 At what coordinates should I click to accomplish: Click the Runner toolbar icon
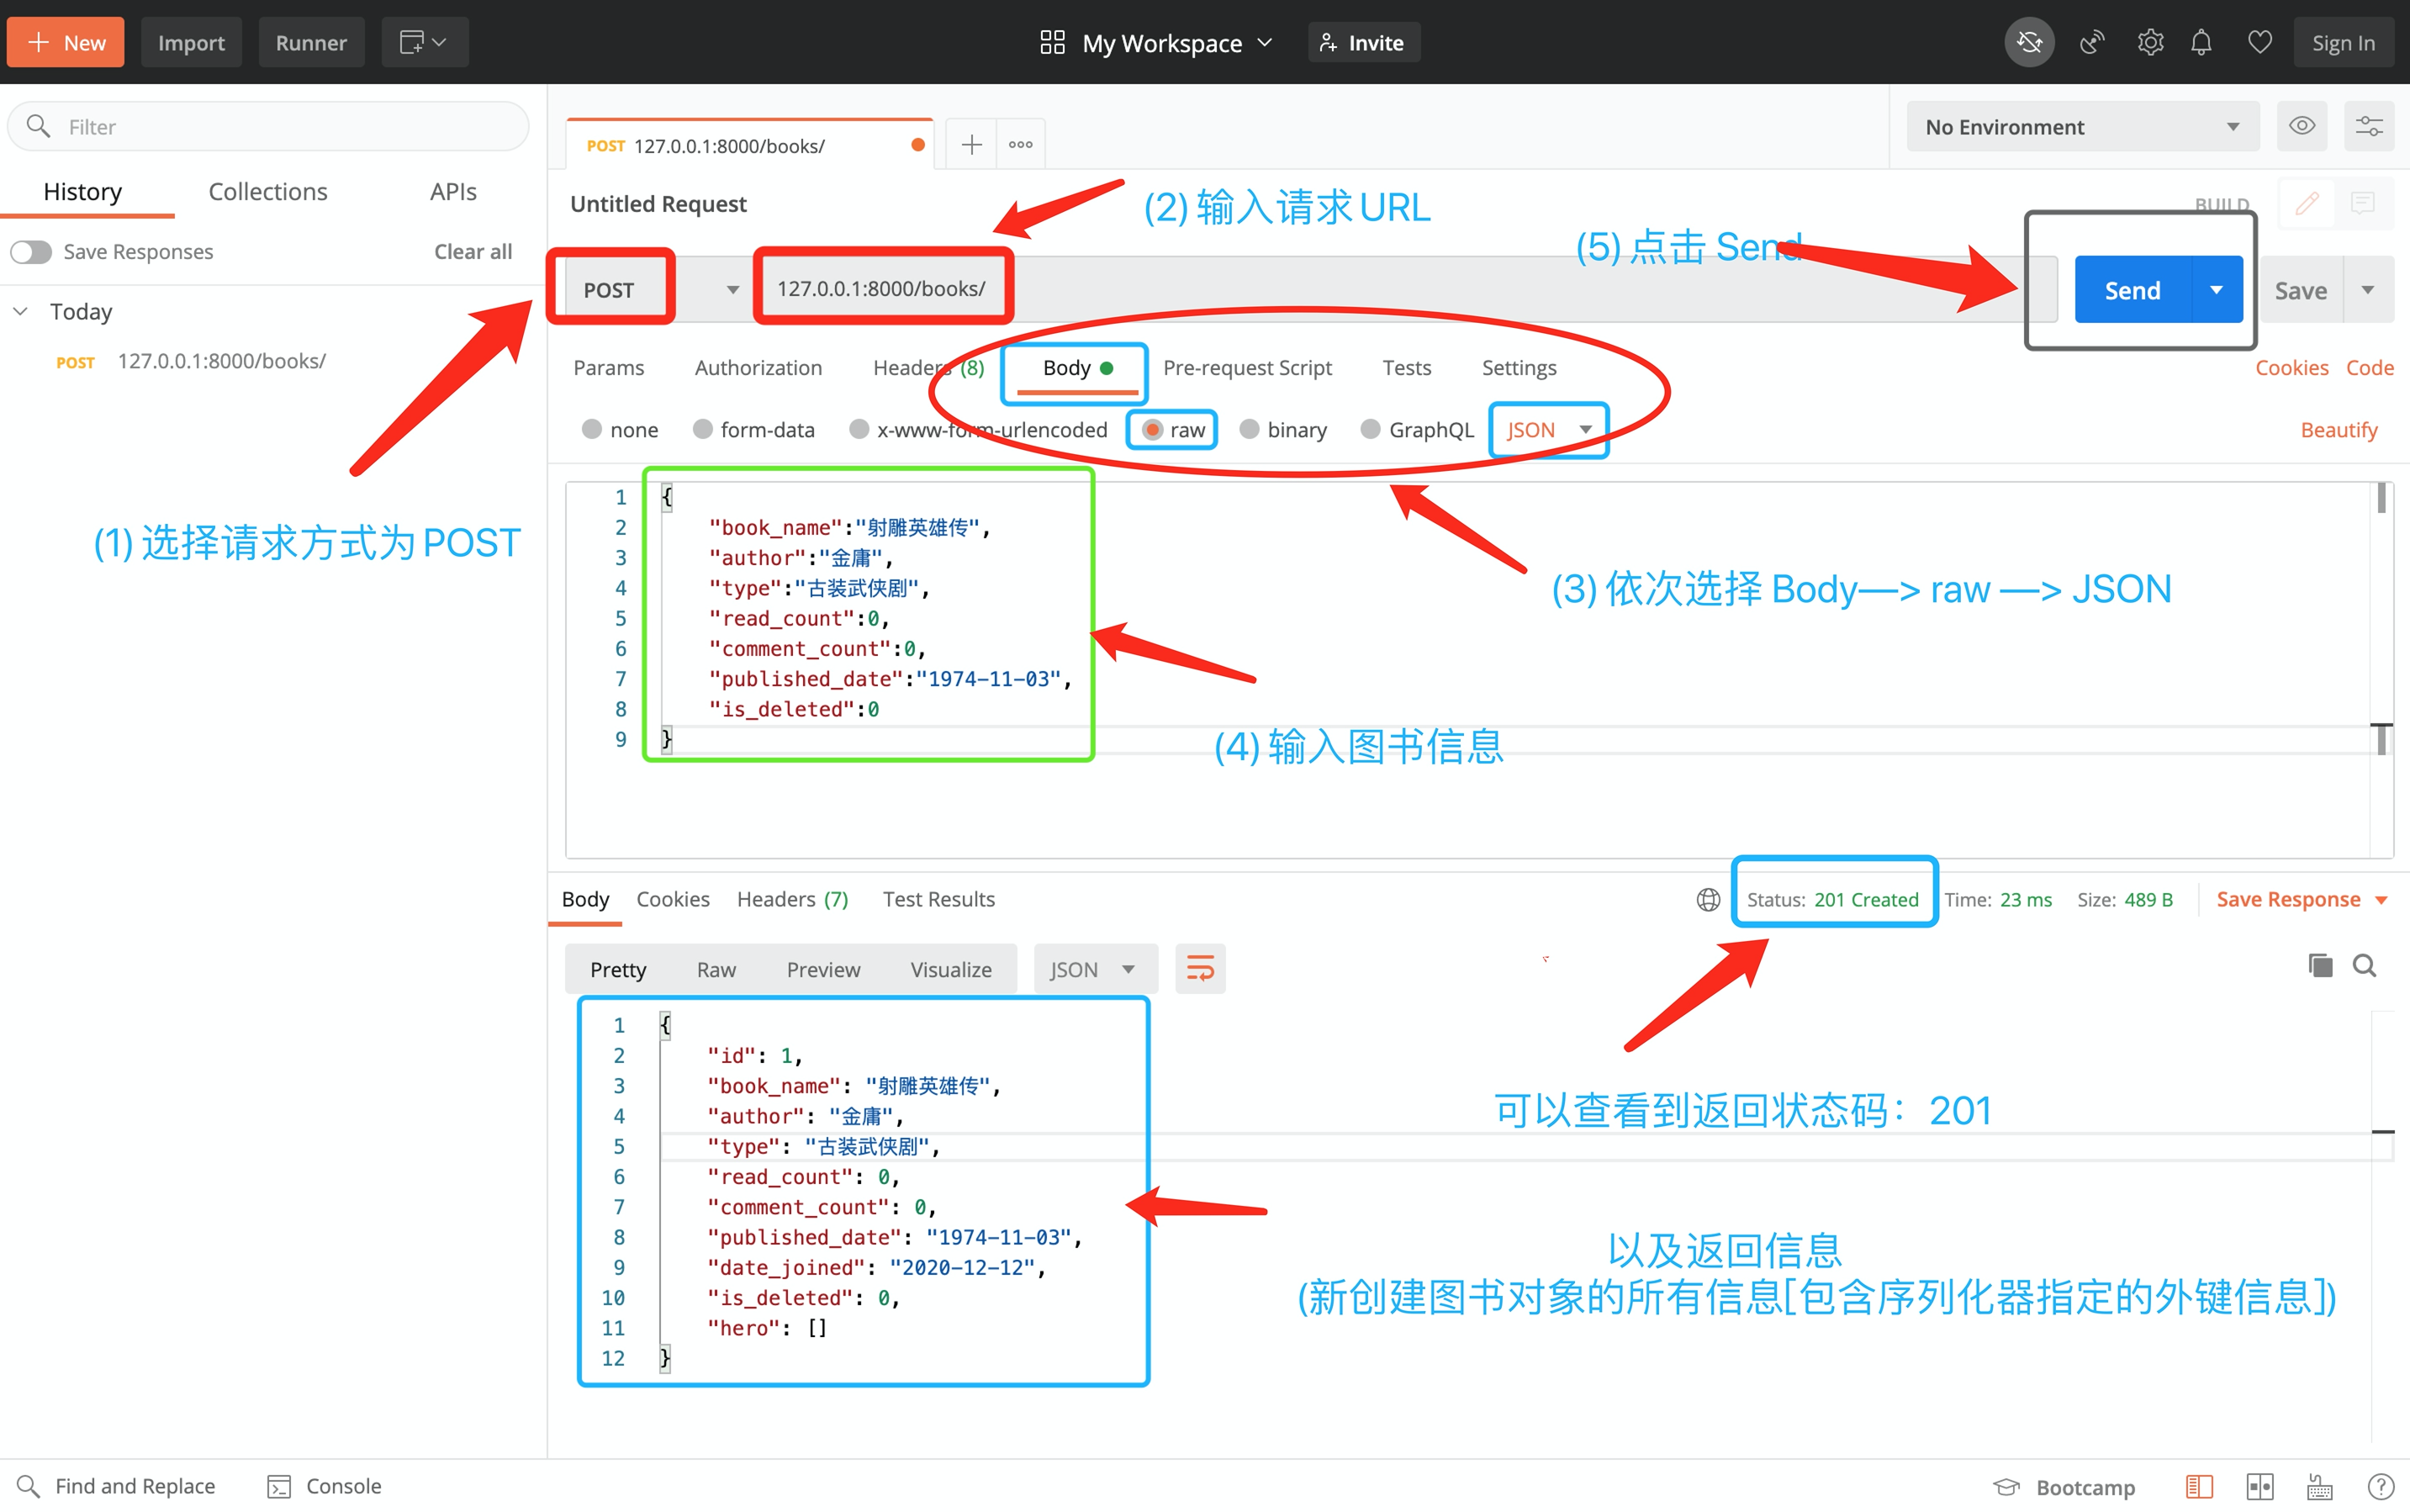tap(309, 40)
